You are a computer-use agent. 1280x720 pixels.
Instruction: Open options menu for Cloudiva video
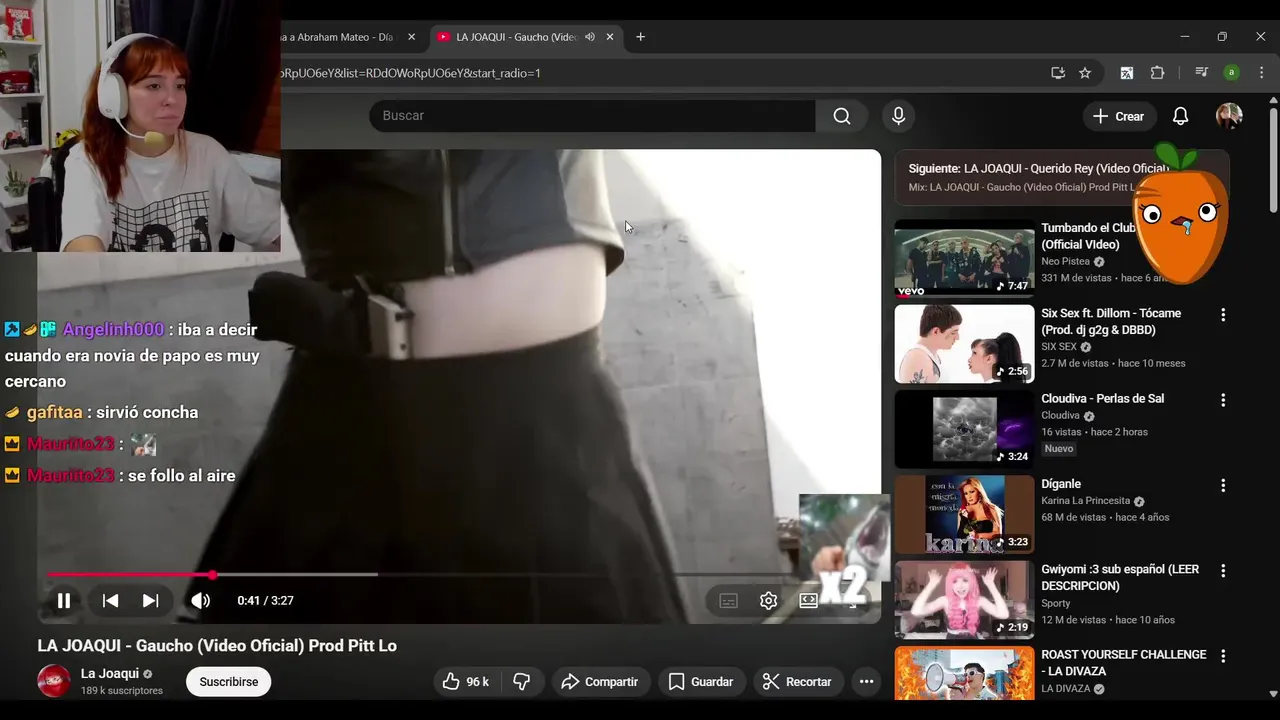click(x=1222, y=400)
